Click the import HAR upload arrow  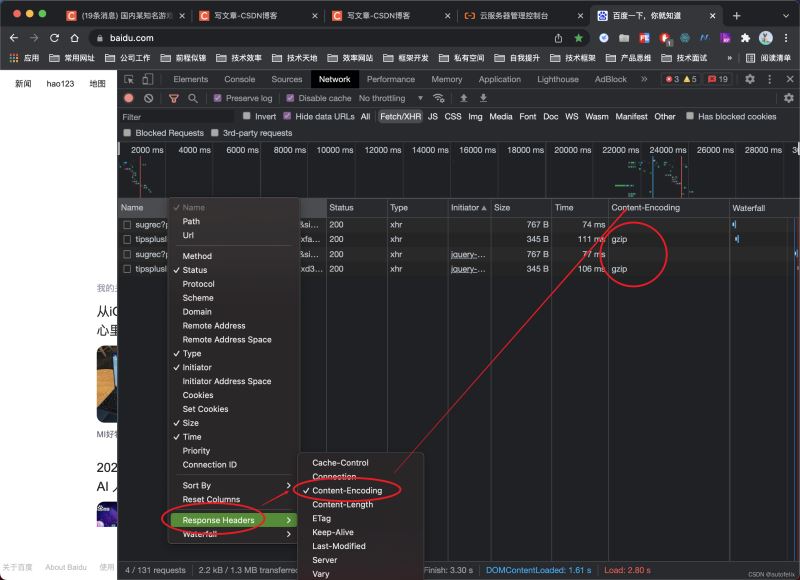click(x=463, y=98)
